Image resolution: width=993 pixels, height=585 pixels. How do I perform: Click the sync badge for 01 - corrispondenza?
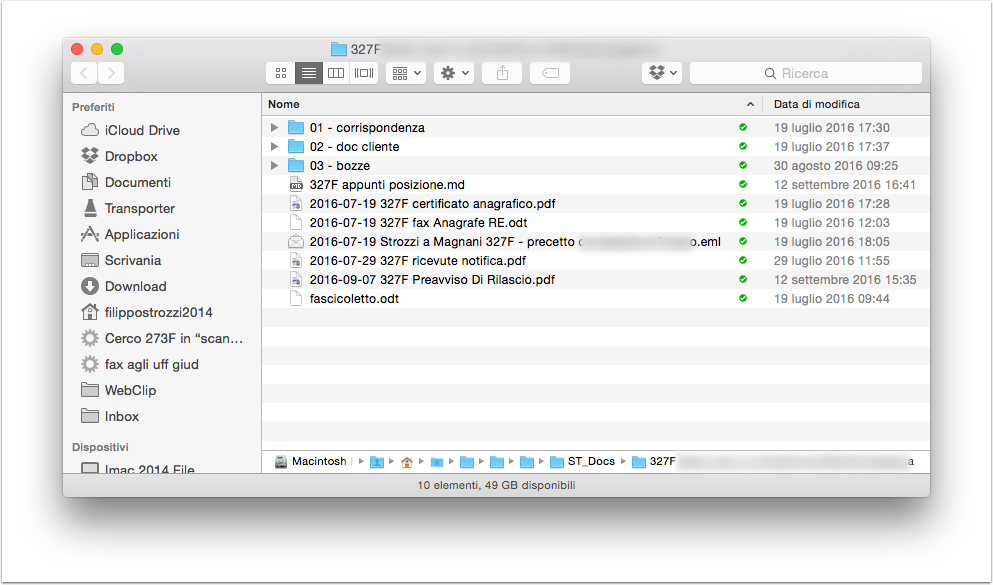743,127
